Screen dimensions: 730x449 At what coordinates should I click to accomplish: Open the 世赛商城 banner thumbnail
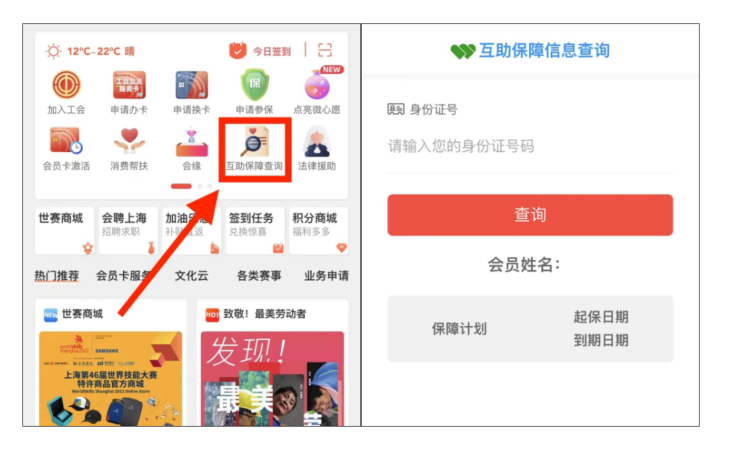point(111,378)
